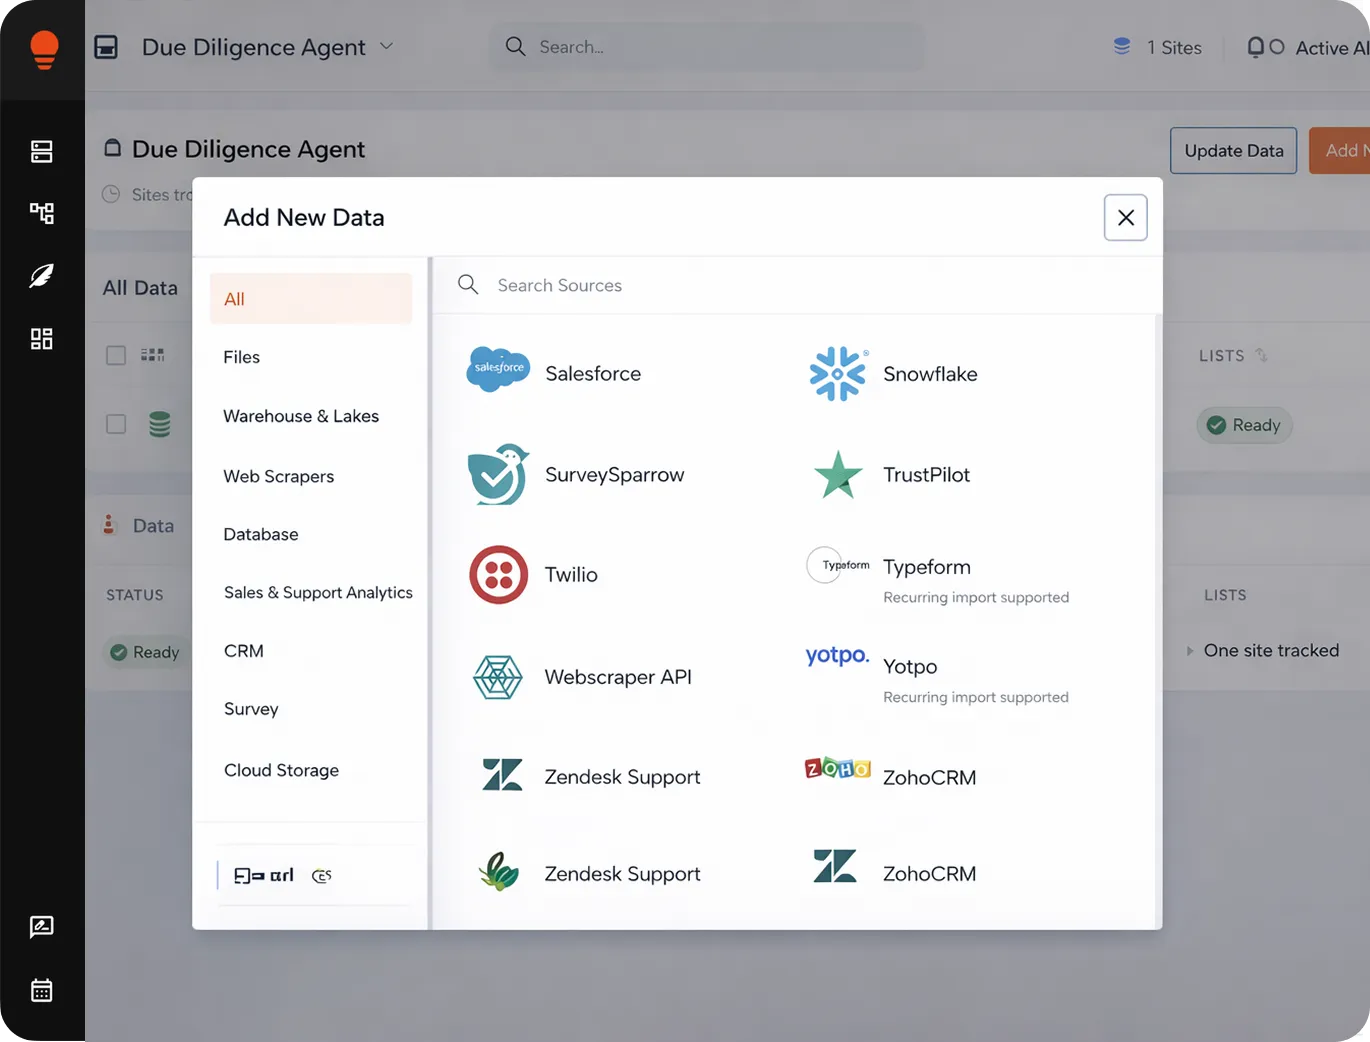Select the TrustPilot green star icon
Screen dimensions: 1370x1042
837,474
